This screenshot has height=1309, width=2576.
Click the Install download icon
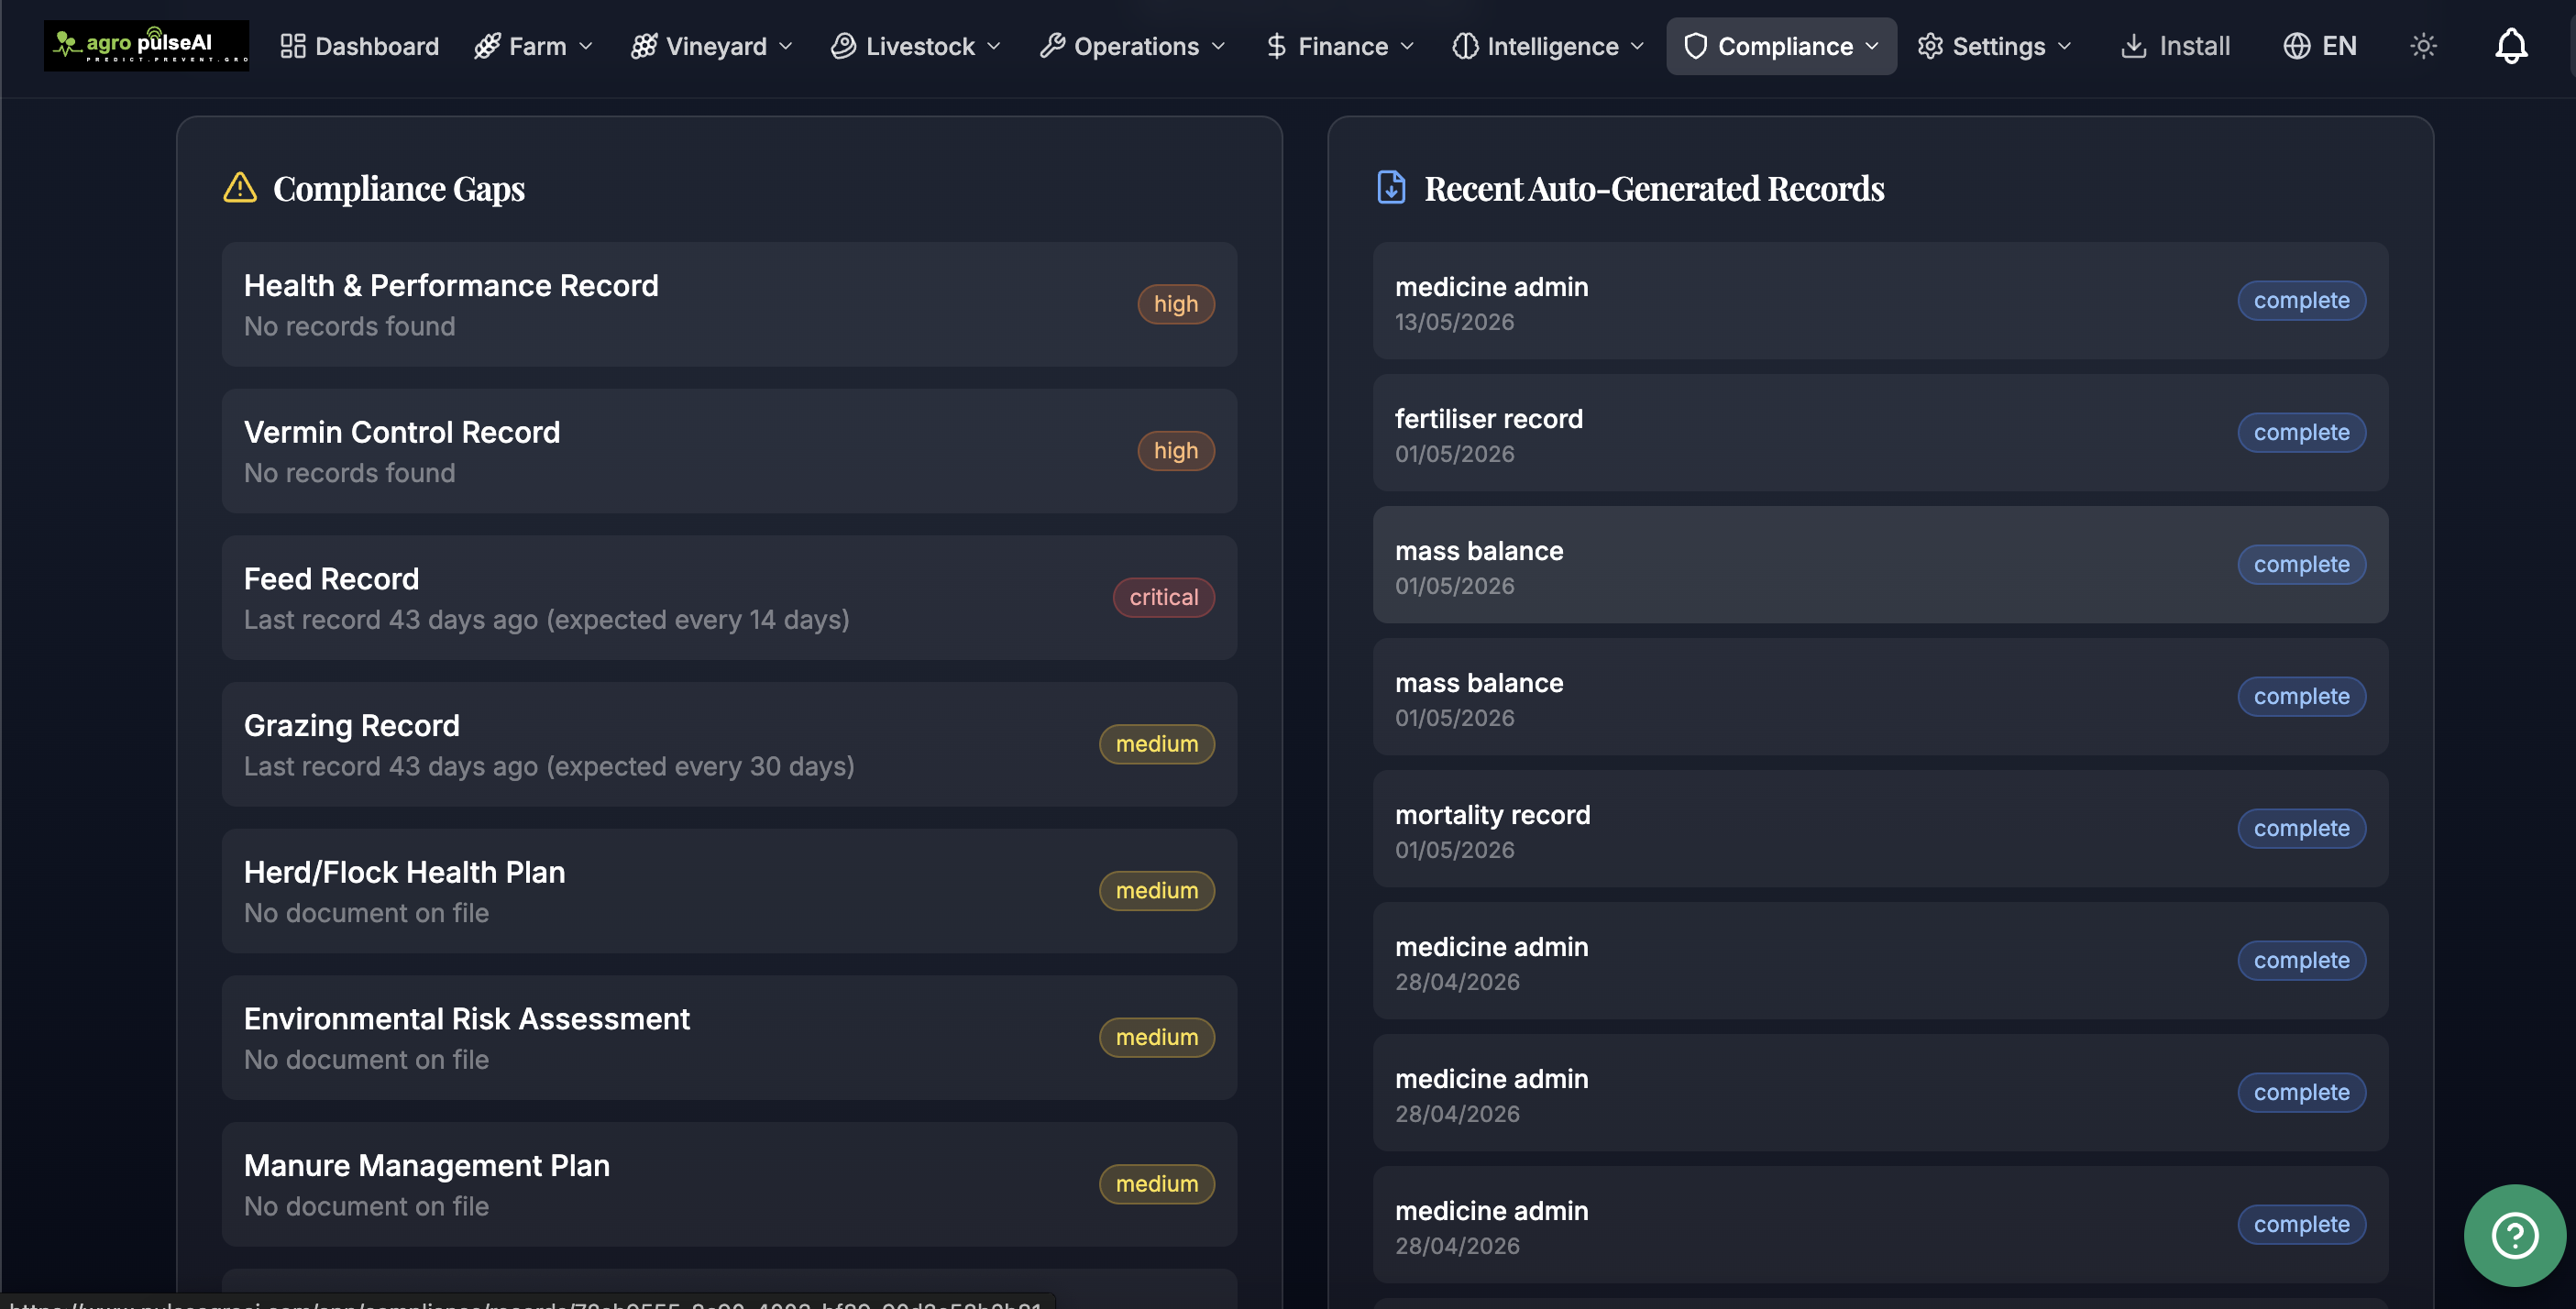coord(2133,46)
